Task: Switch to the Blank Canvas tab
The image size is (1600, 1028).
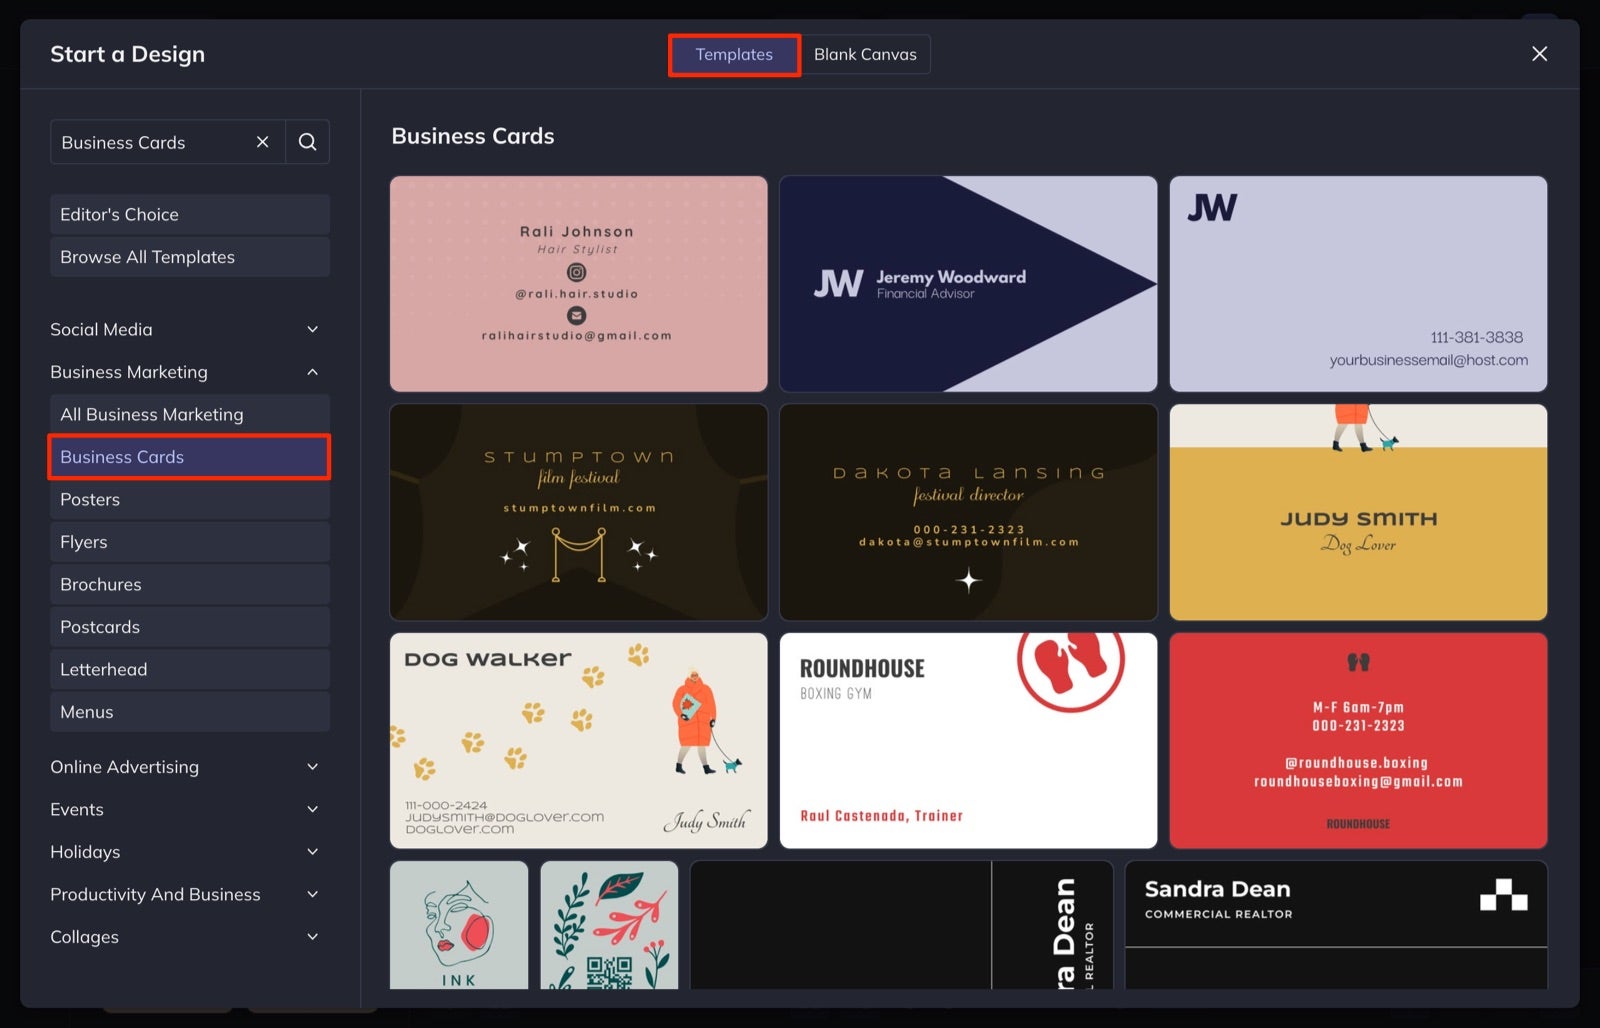Action: pyautogui.click(x=865, y=54)
